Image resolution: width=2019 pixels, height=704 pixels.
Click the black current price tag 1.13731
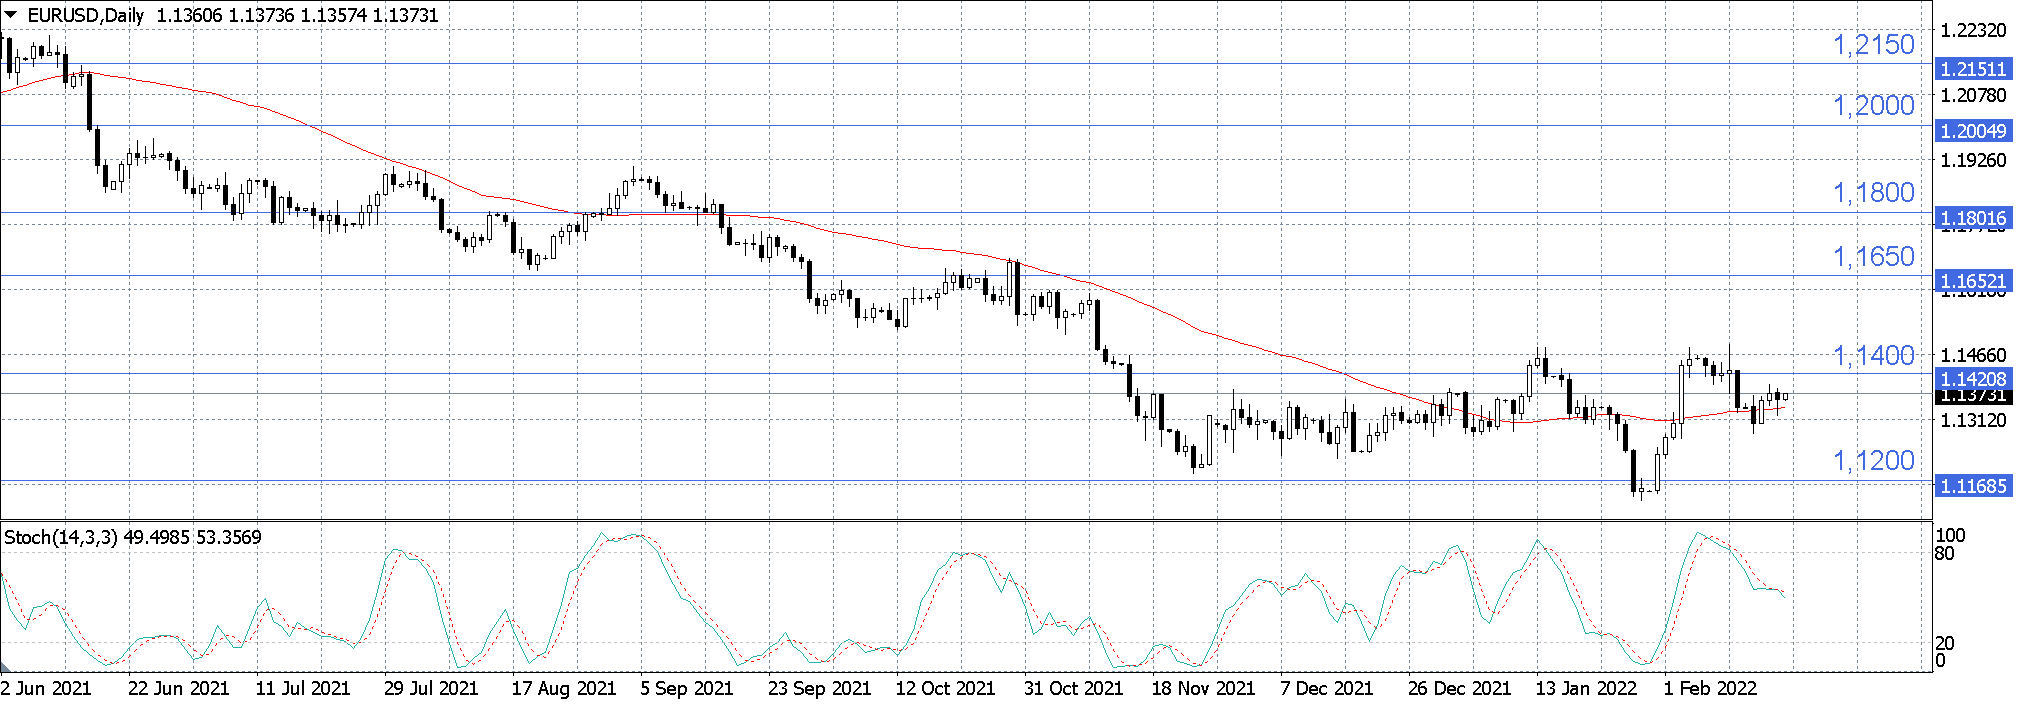pyautogui.click(x=1972, y=396)
